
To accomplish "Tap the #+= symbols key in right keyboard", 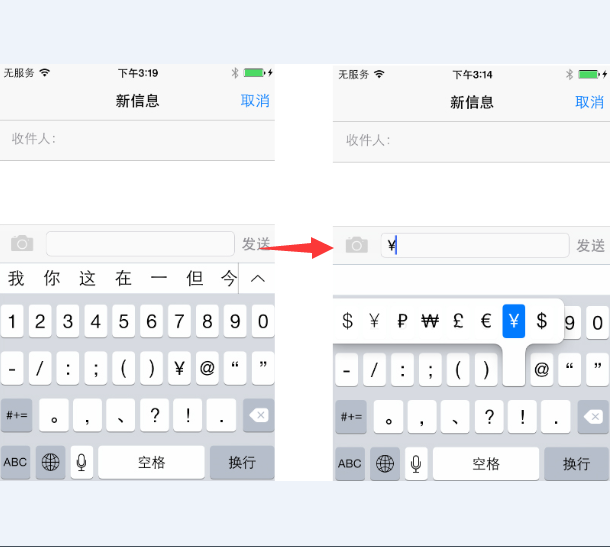I will 351,417.
